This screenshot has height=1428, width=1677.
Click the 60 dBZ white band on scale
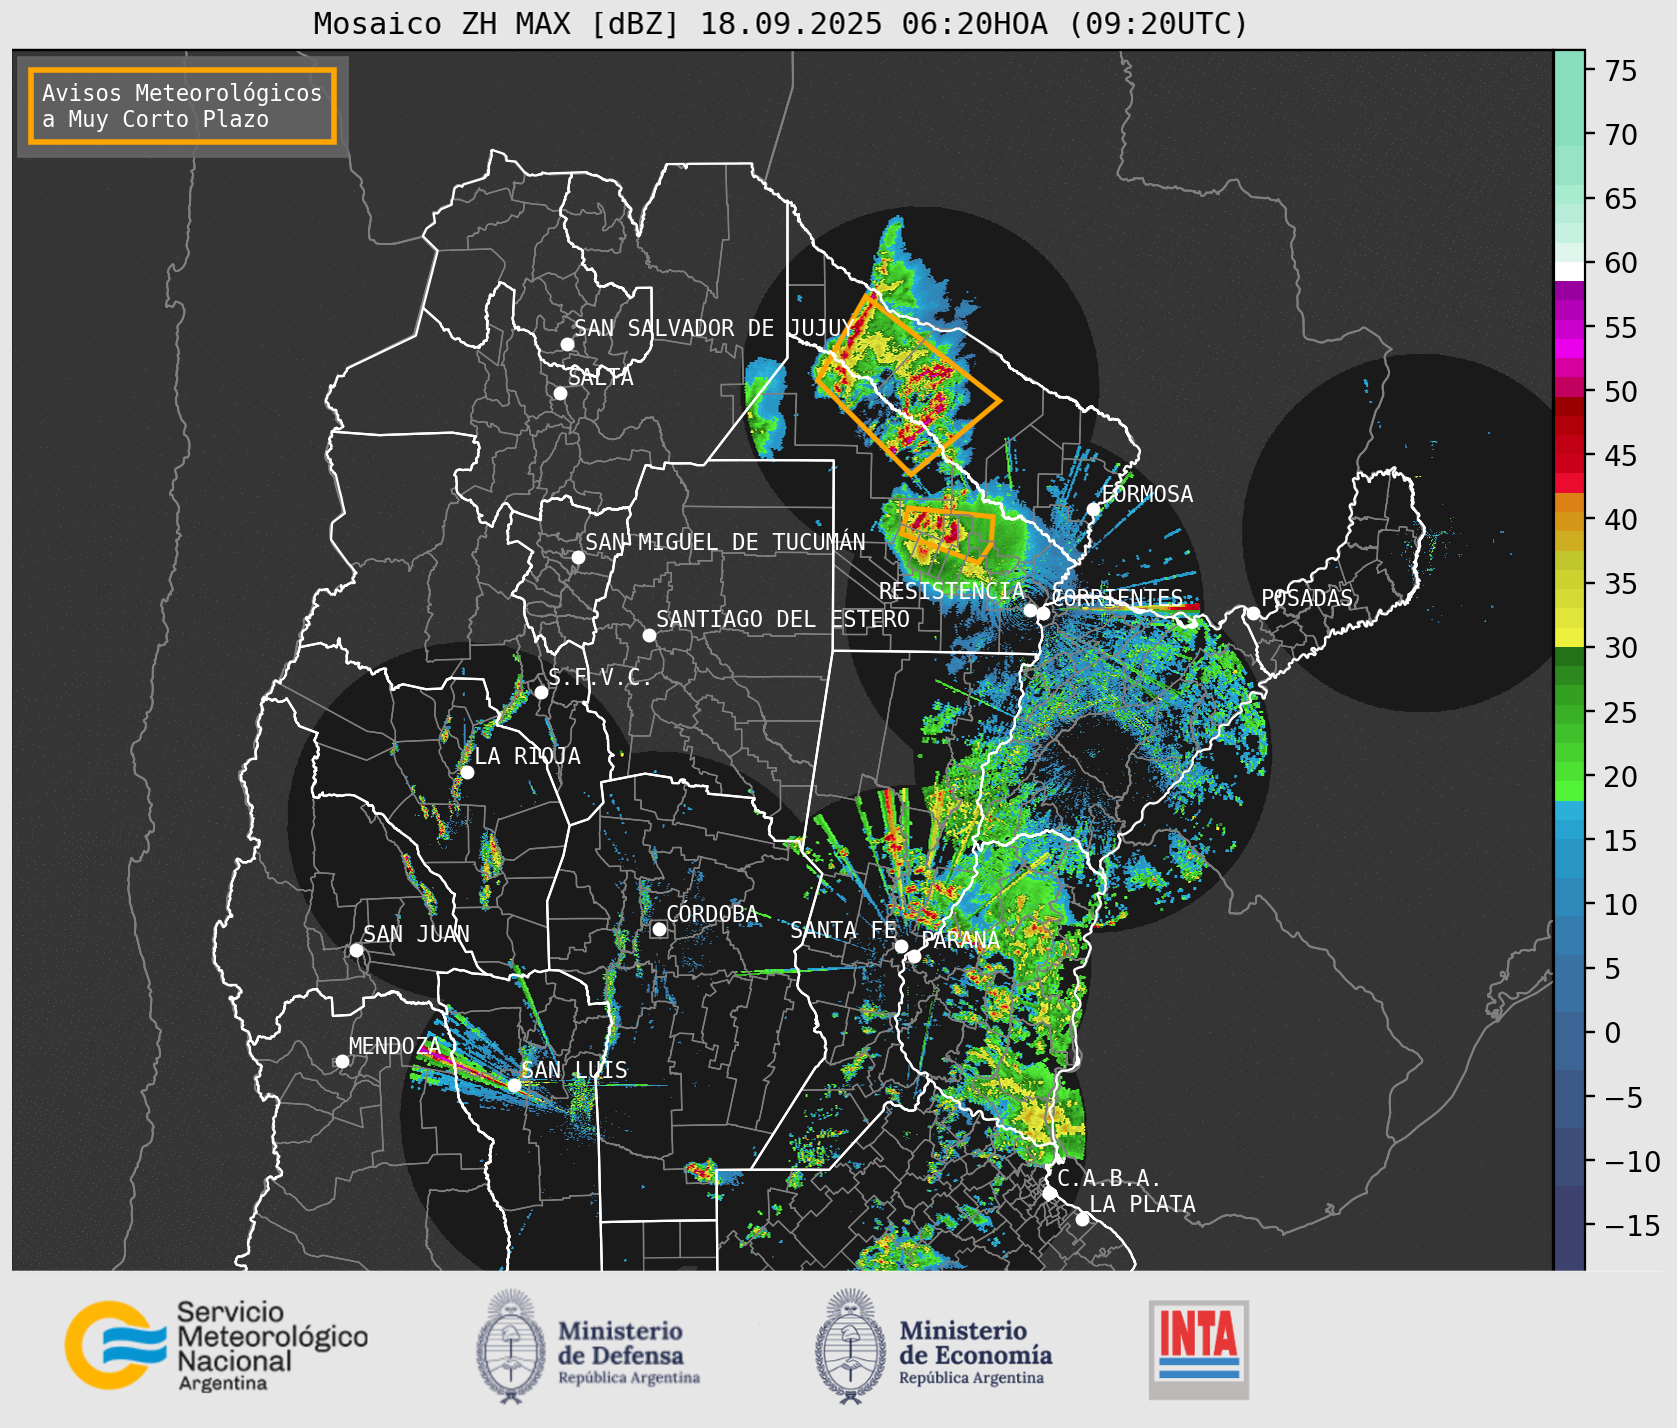pos(1569,270)
